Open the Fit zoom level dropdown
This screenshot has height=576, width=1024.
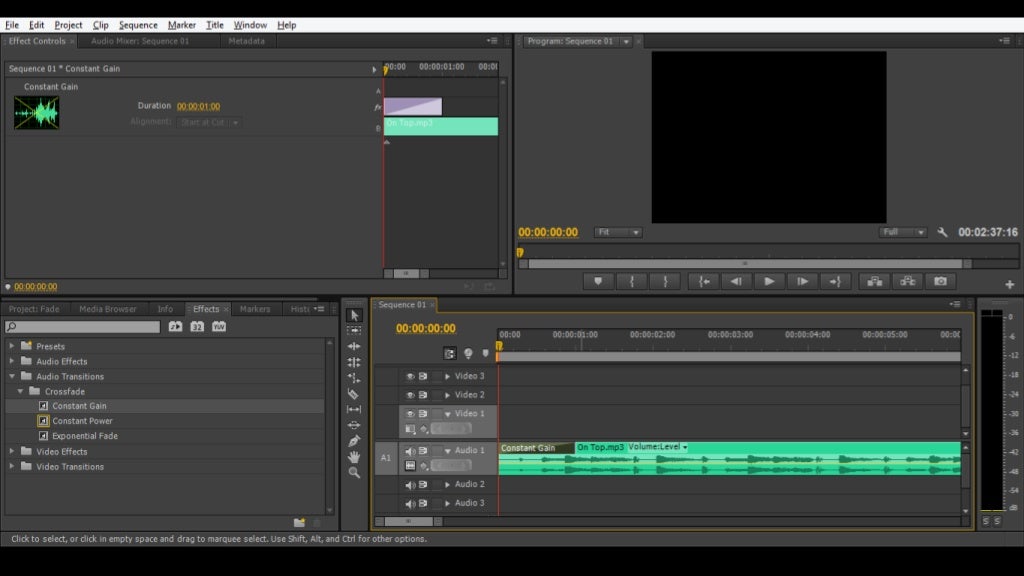tap(618, 232)
